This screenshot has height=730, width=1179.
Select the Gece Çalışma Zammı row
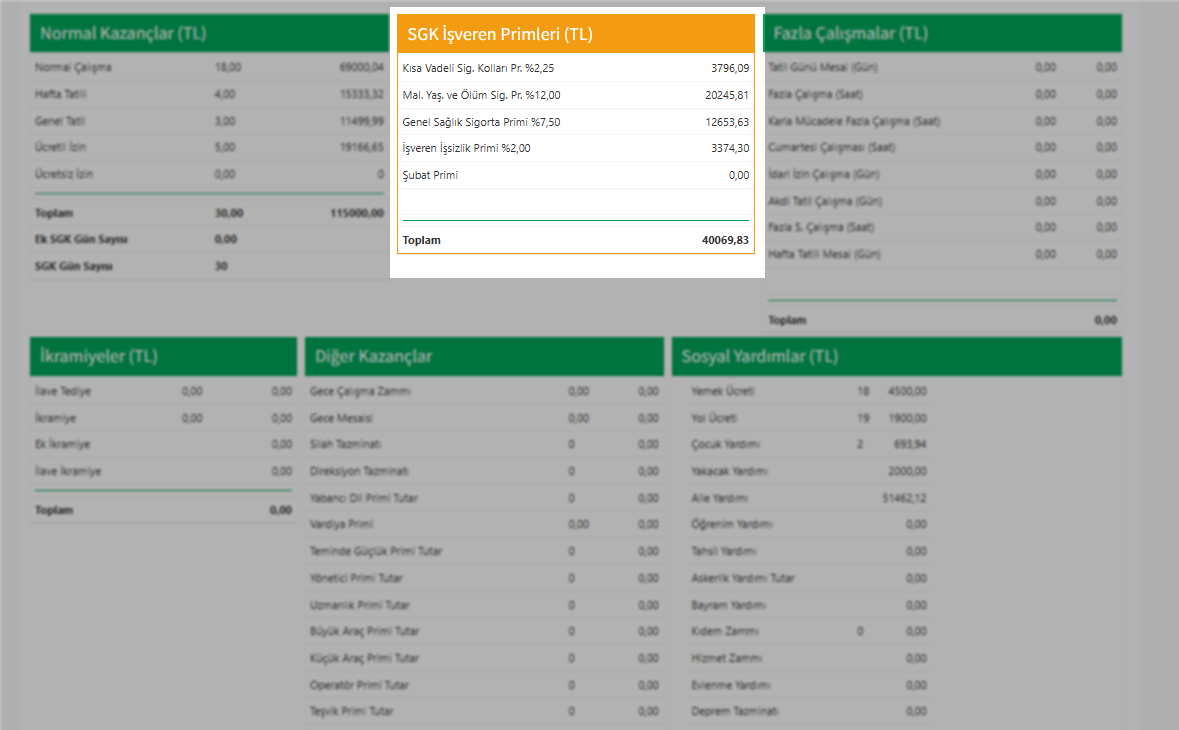tap(484, 391)
